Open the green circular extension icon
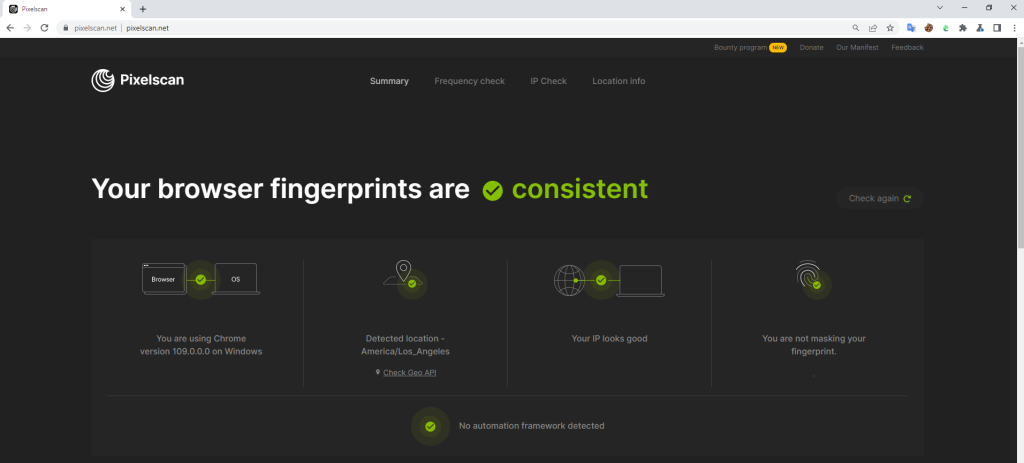Screen dimensions: 1024x463 945,27
